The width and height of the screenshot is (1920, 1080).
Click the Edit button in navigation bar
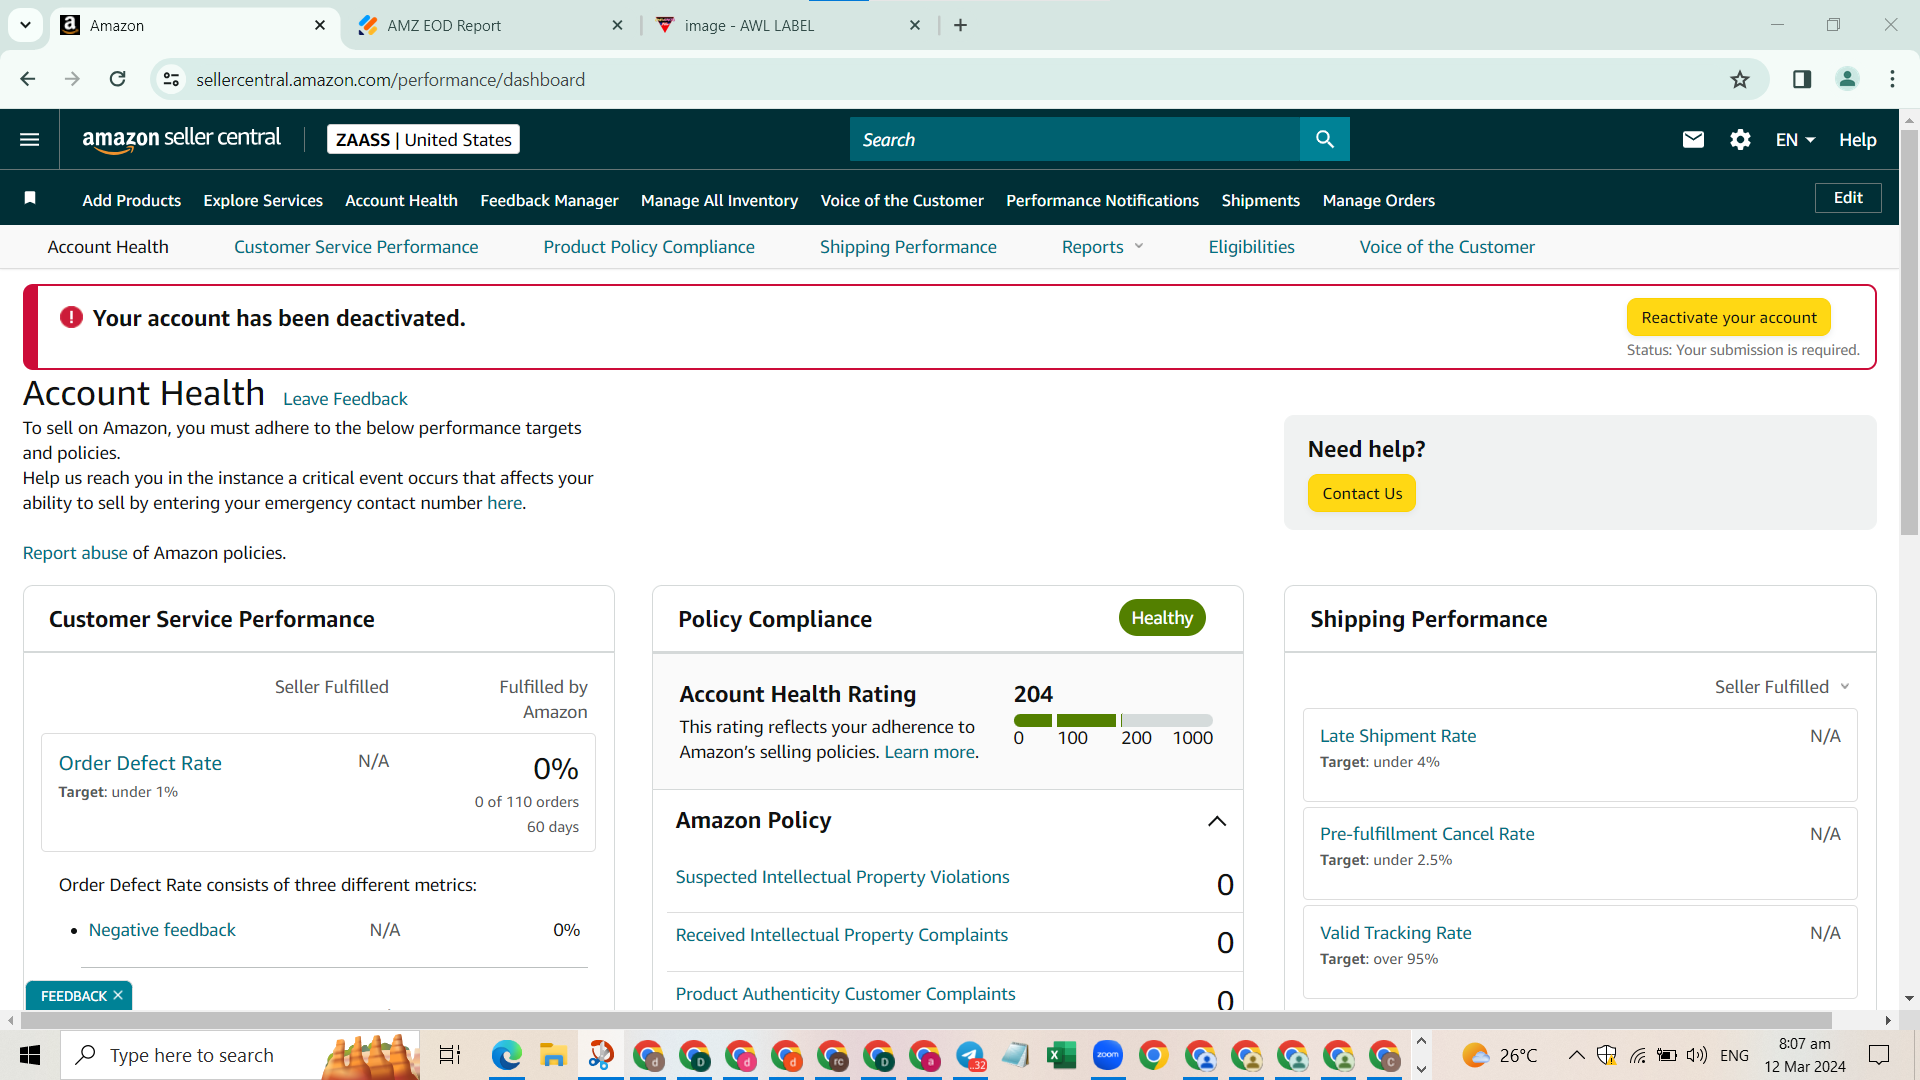(1848, 198)
